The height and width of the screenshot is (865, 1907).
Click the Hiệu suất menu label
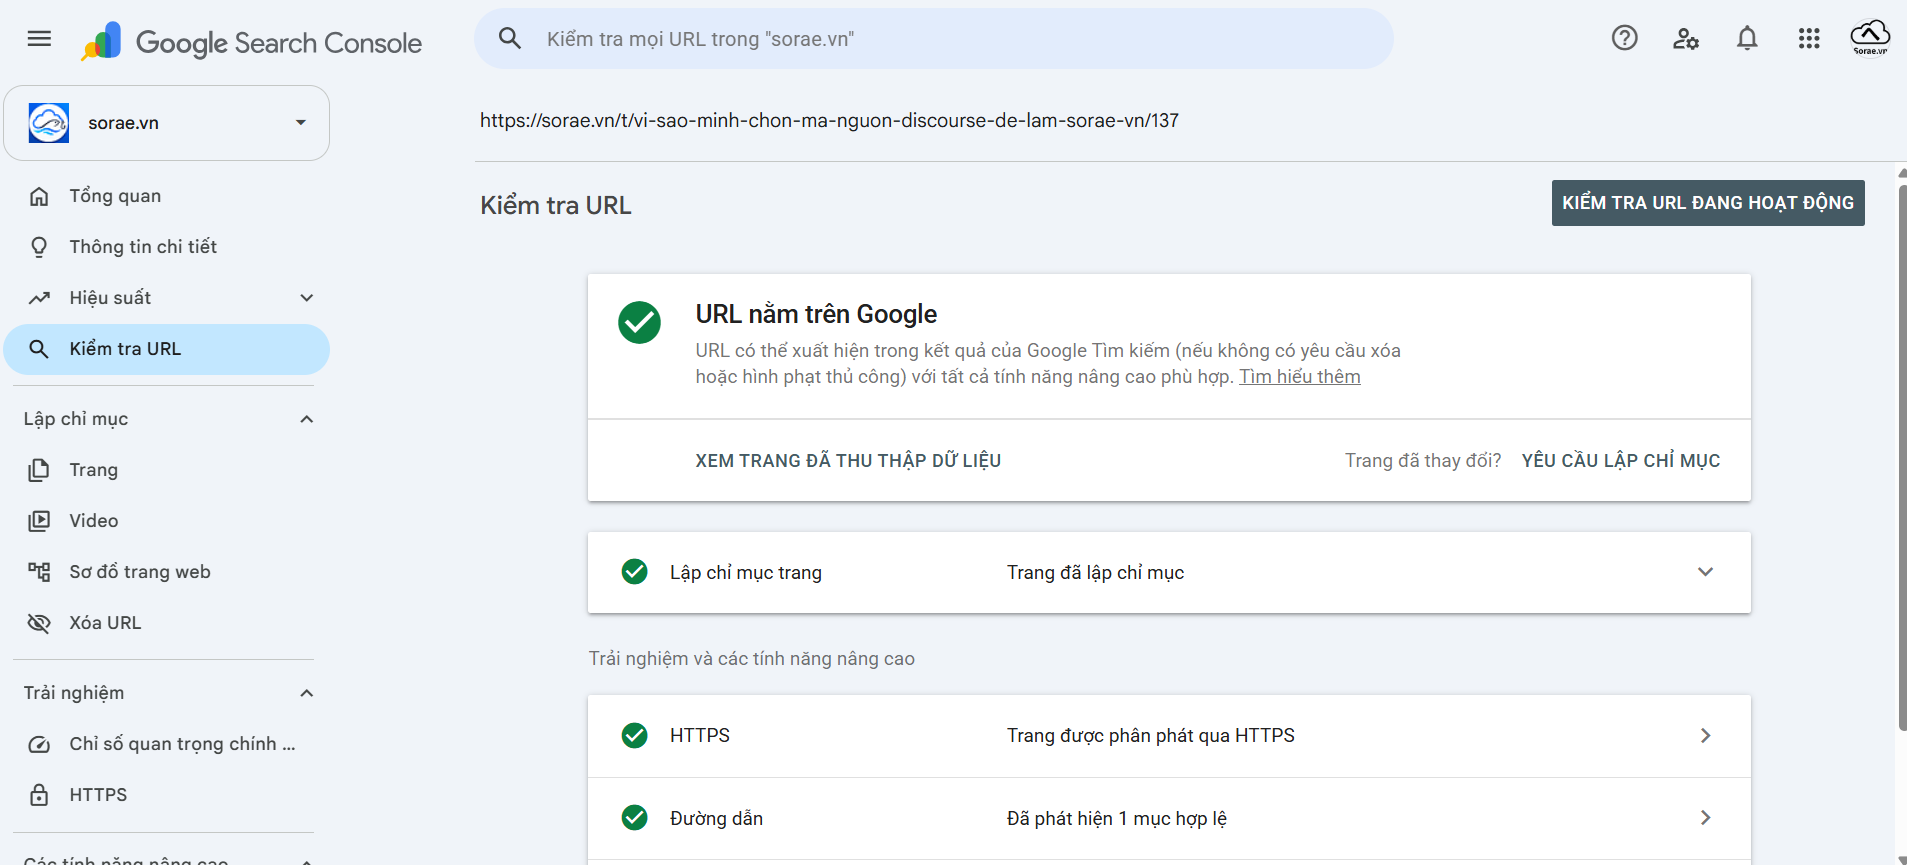pos(110,298)
